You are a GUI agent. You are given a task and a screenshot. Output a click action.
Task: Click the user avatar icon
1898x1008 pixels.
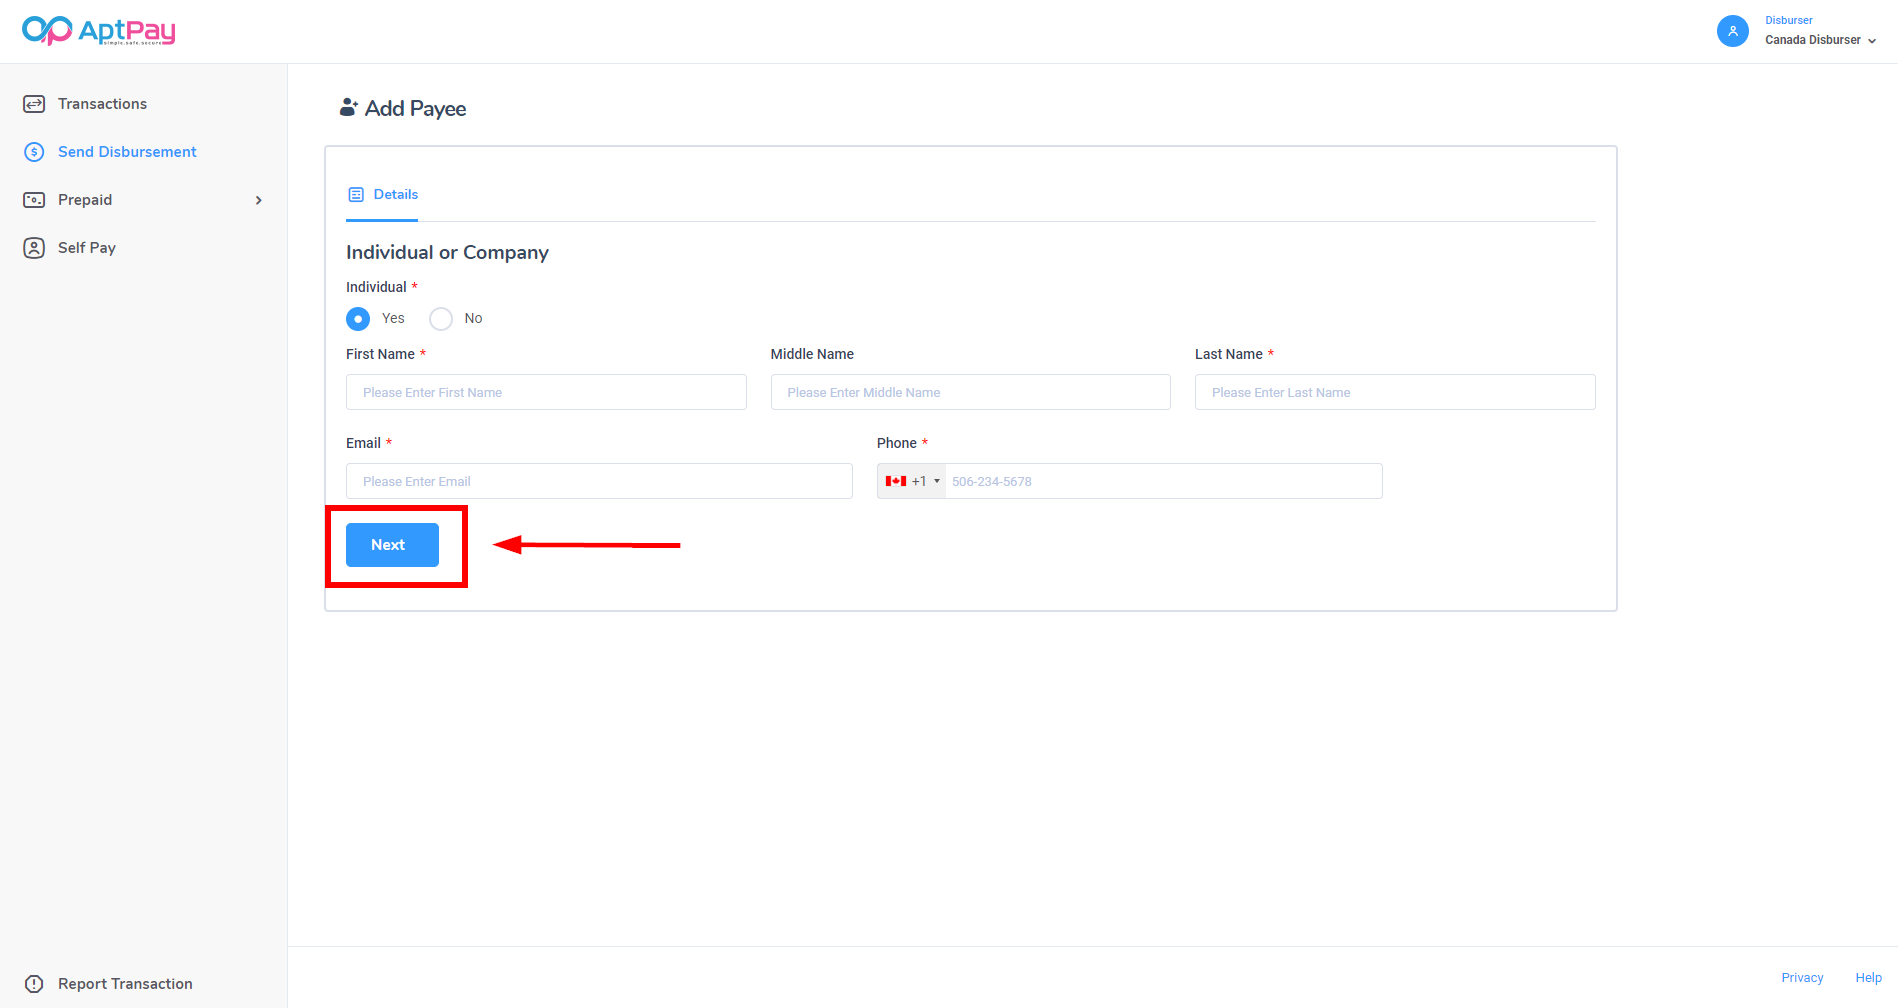(1732, 31)
